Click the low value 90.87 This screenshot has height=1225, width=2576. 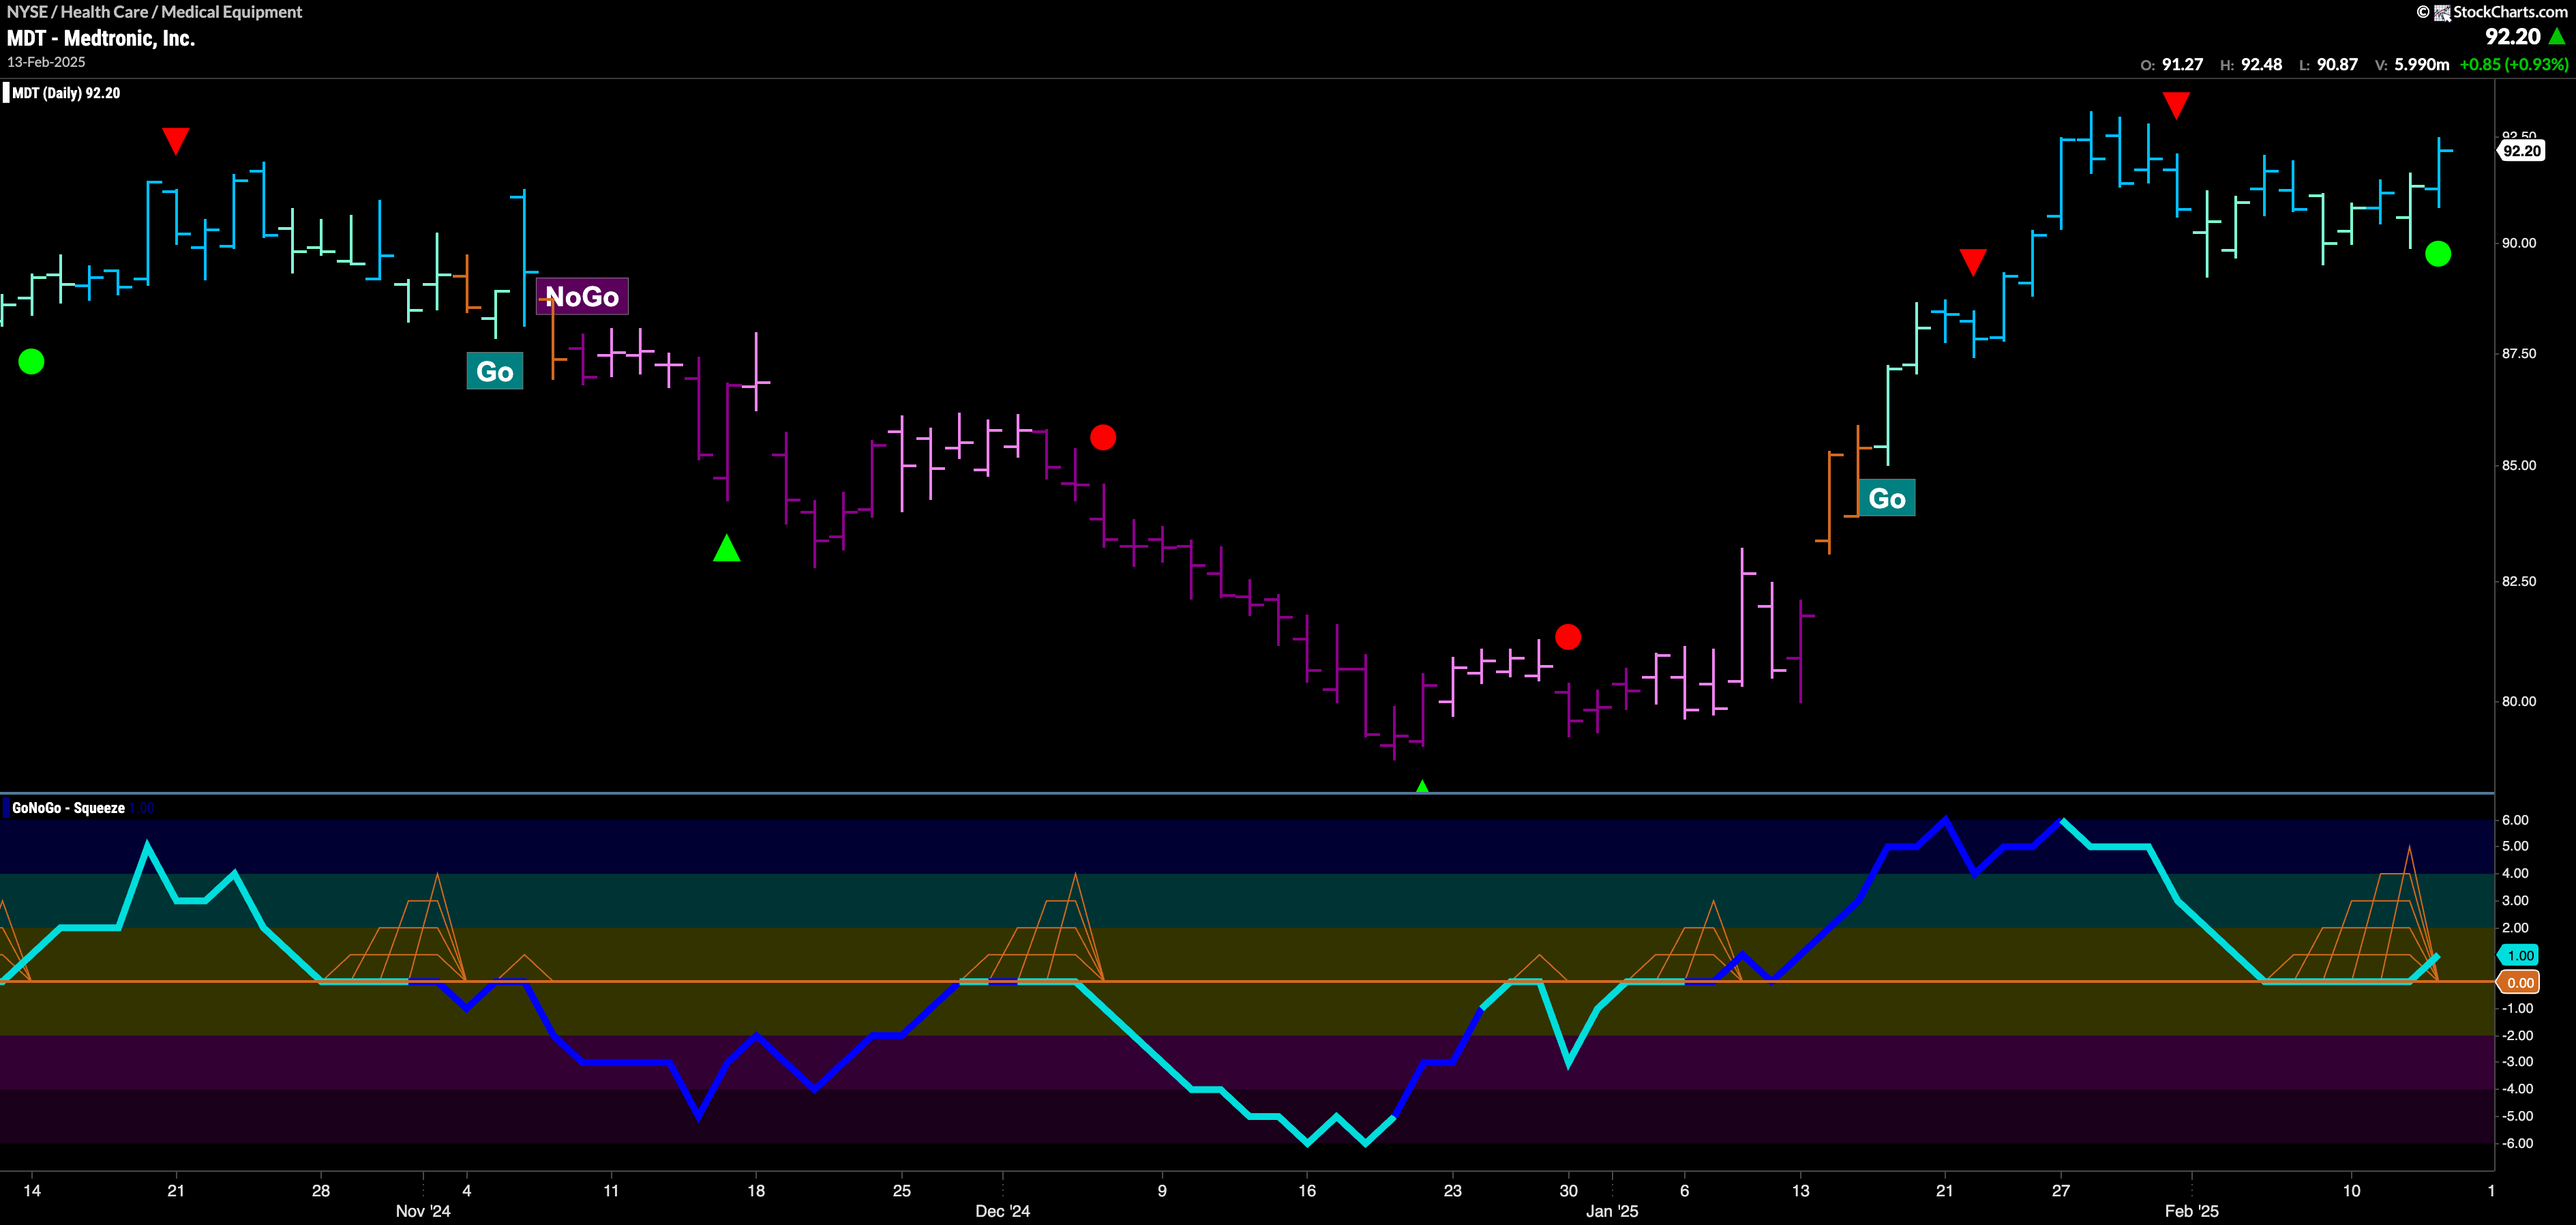tap(2337, 64)
